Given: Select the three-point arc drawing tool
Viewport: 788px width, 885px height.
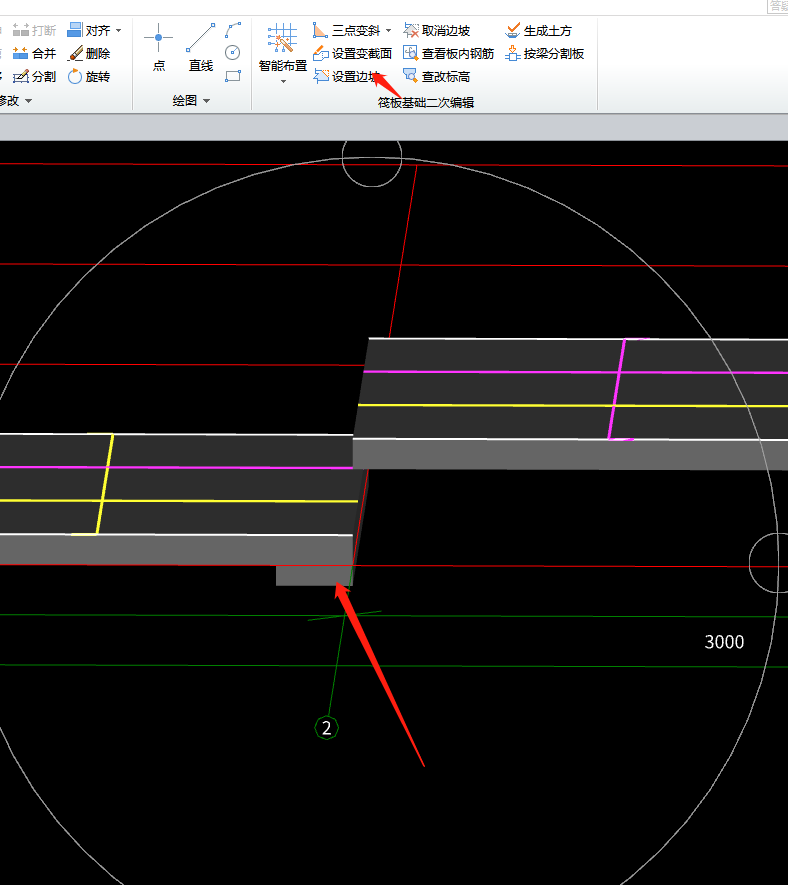Looking at the screenshot, I should 233,30.
